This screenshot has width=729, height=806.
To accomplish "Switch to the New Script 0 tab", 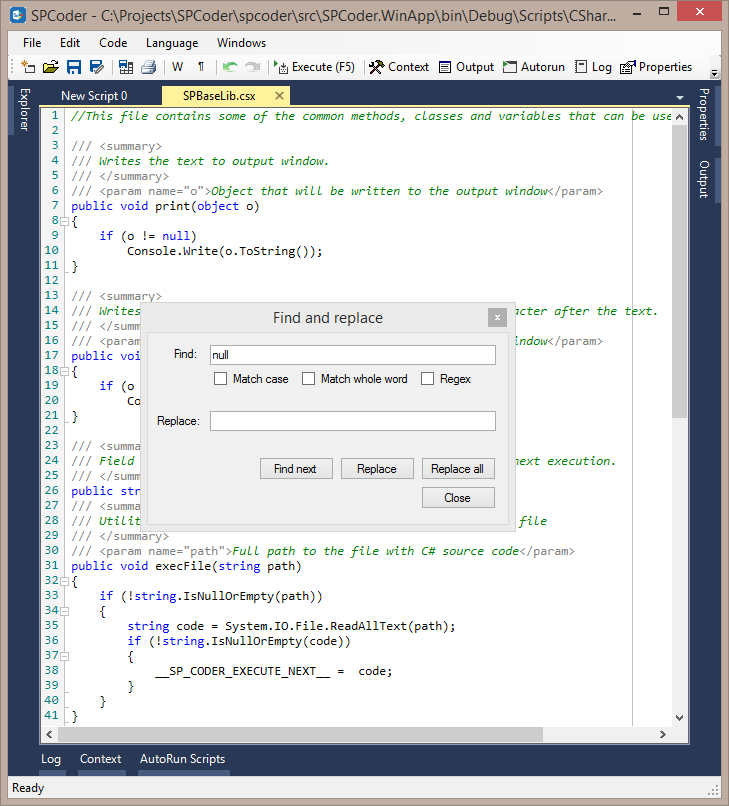I will pyautogui.click(x=94, y=96).
